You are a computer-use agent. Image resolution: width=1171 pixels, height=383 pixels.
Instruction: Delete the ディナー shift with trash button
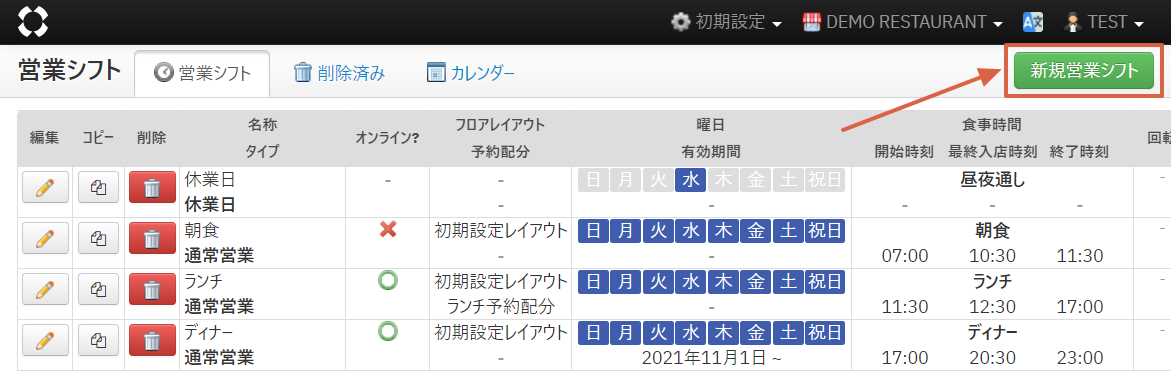152,340
